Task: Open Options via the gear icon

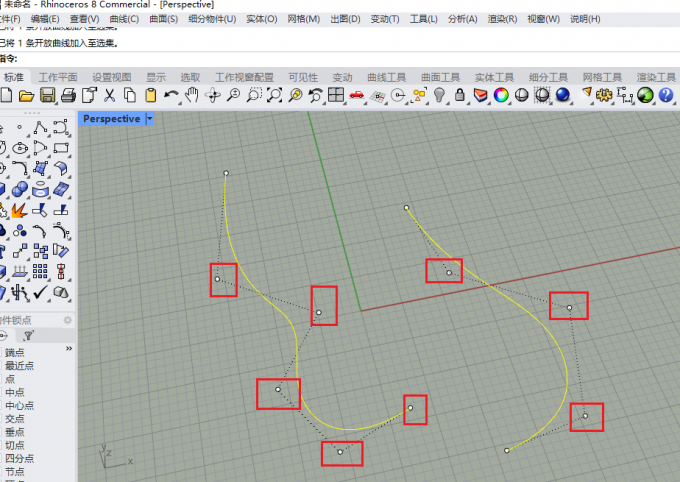Action: pos(604,95)
